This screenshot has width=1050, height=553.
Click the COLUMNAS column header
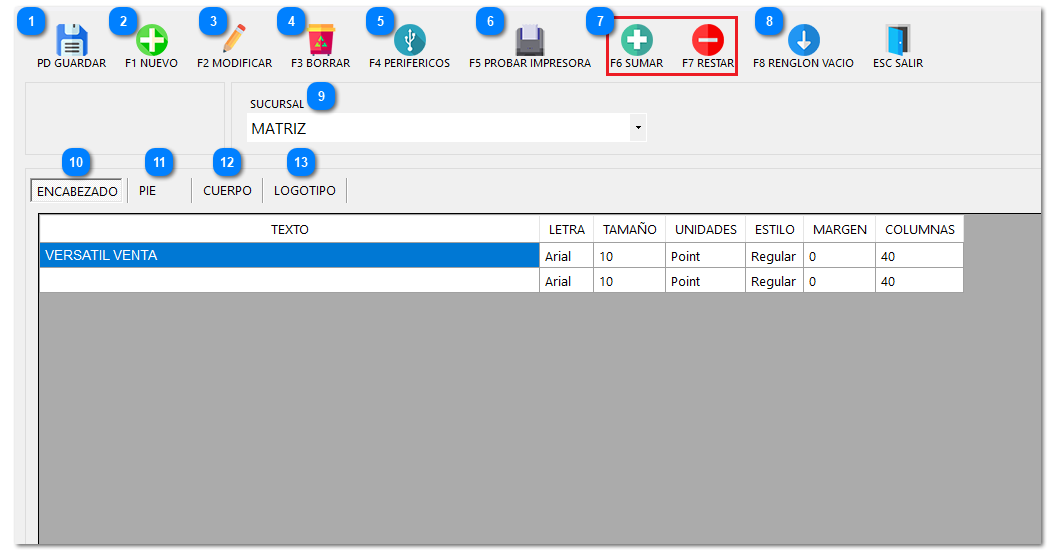[919, 230]
